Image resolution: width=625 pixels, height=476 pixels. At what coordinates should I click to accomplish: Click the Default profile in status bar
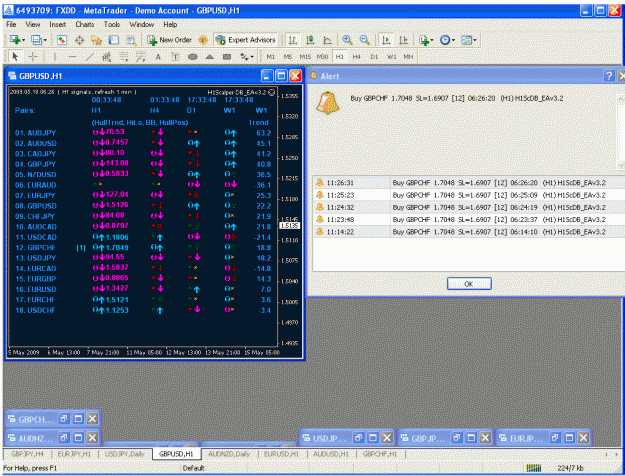(193, 468)
